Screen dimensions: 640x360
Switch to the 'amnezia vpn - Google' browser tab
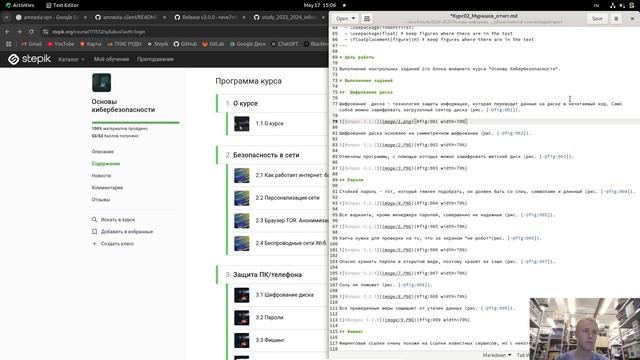click(x=51, y=18)
